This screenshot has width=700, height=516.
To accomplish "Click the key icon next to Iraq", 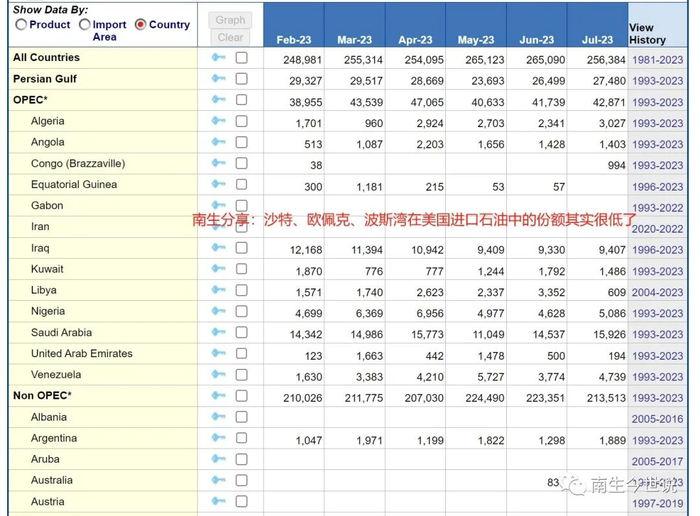I will coord(218,248).
